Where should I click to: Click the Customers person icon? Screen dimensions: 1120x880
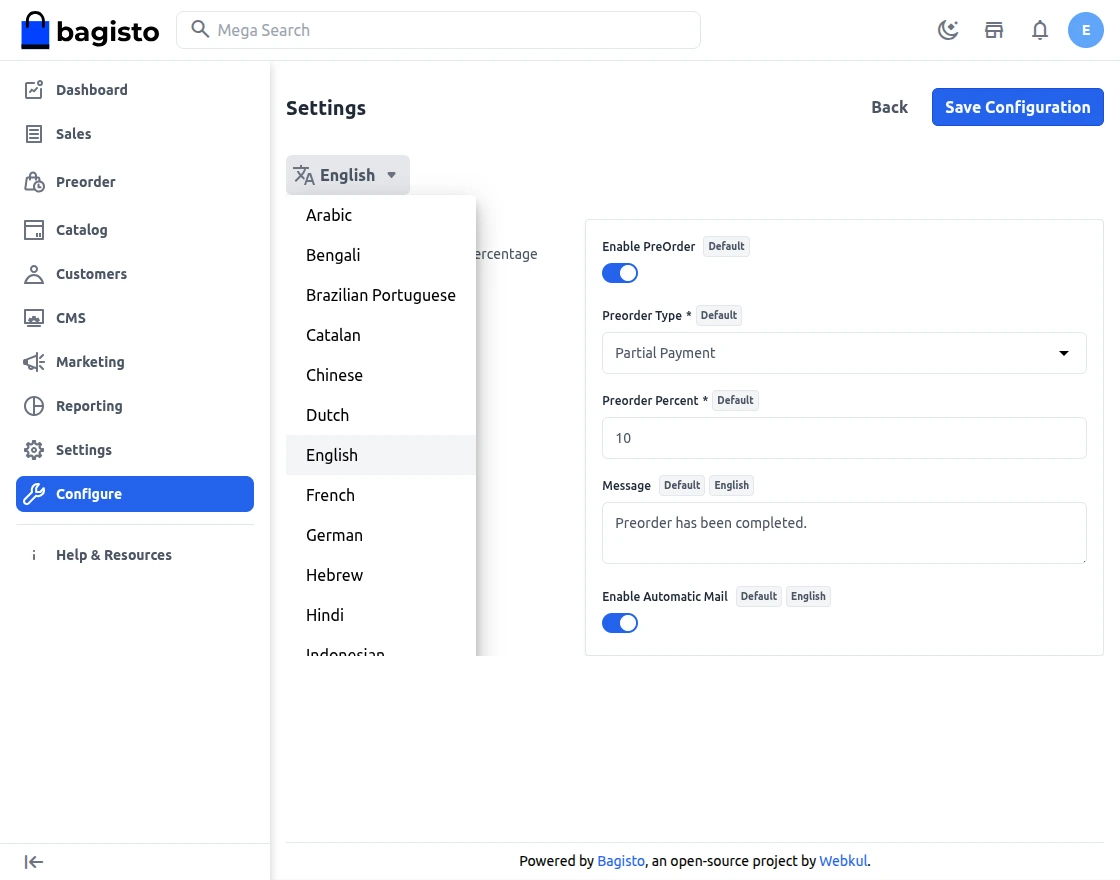tap(34, 274)
